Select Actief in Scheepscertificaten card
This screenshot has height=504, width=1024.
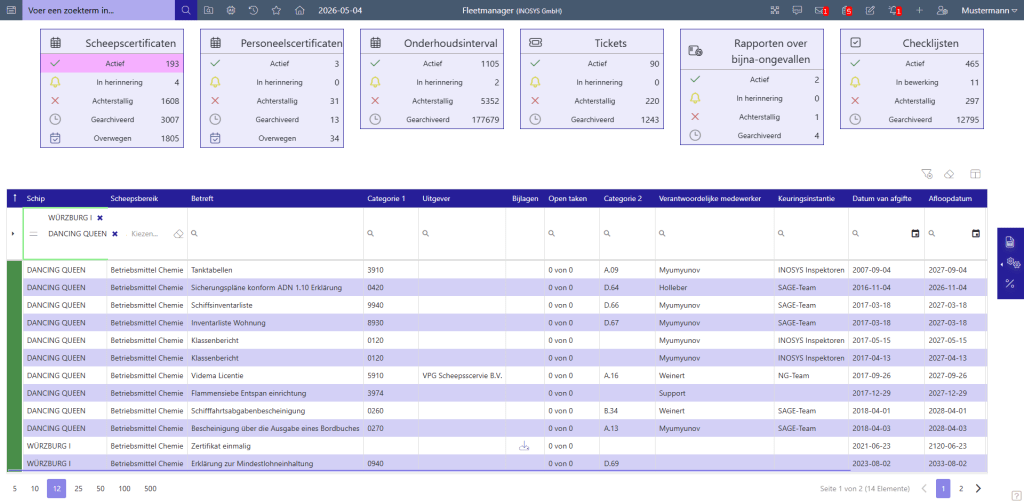[112, 63]
